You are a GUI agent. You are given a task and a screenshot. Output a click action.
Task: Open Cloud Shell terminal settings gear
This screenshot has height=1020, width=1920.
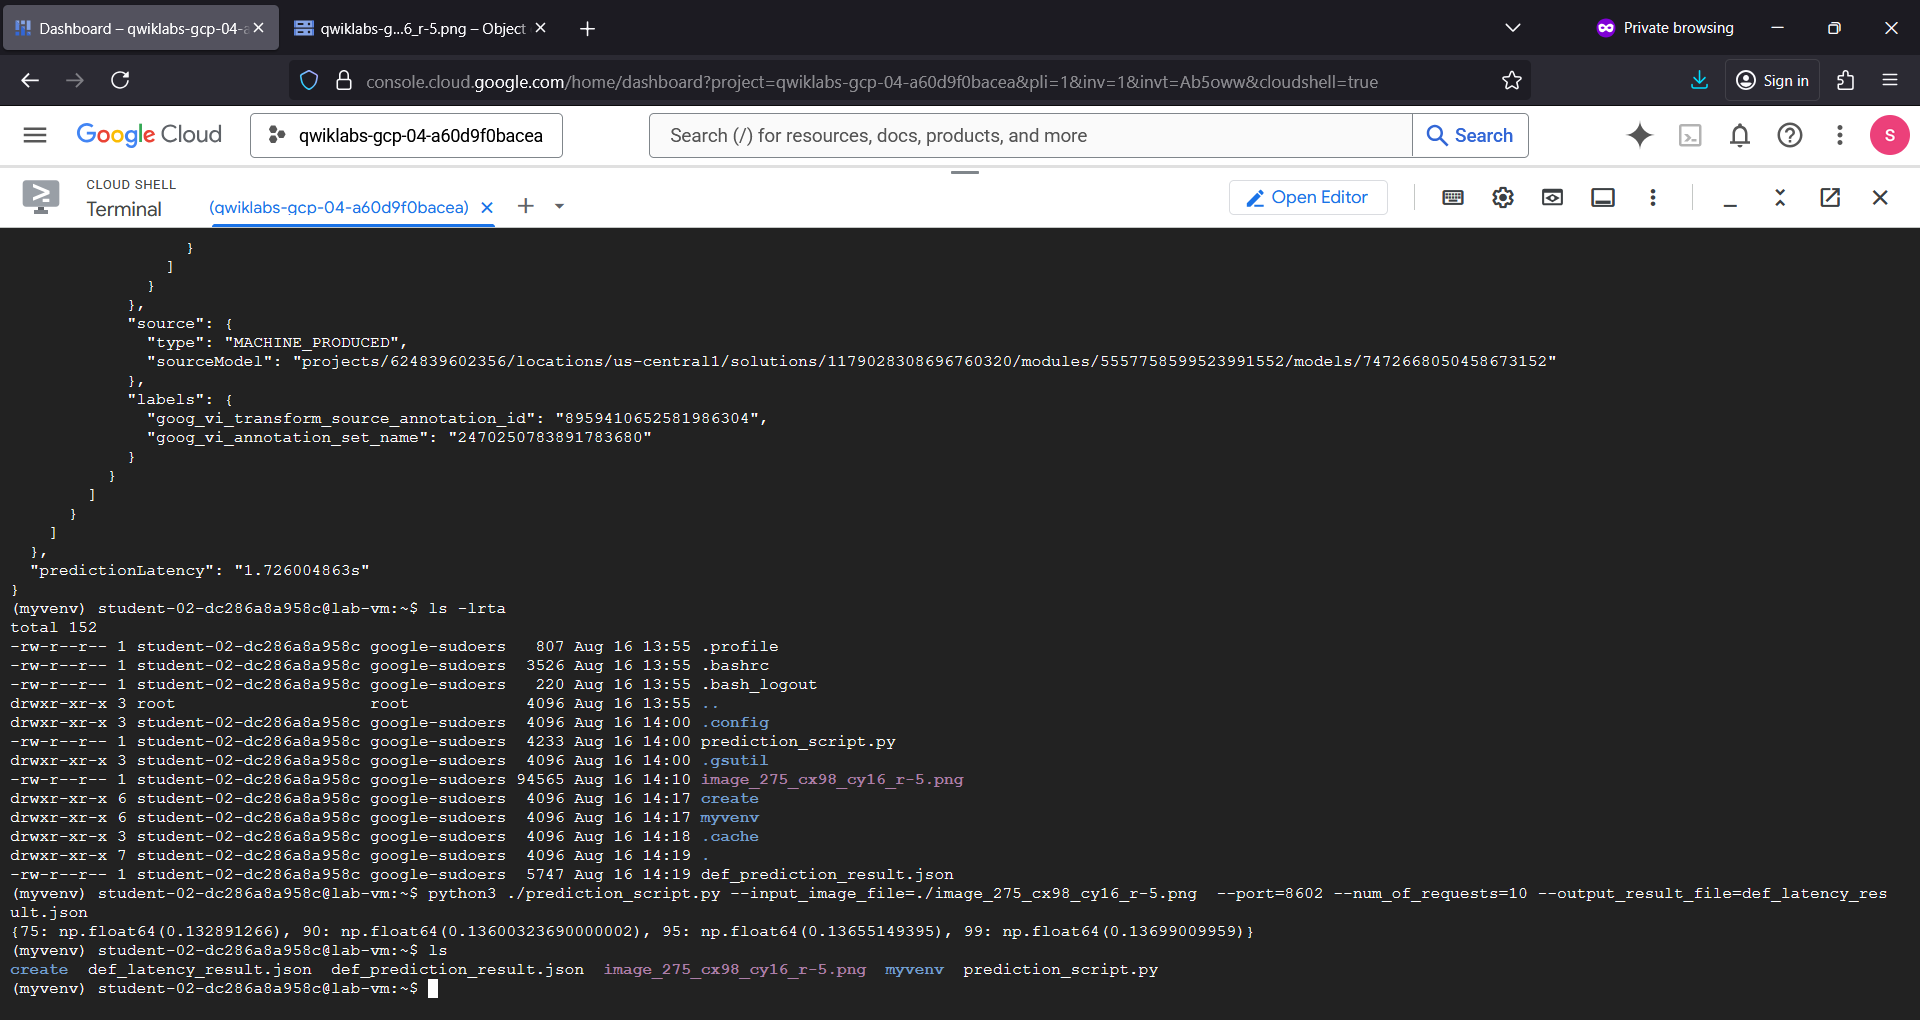[1503, 197]
